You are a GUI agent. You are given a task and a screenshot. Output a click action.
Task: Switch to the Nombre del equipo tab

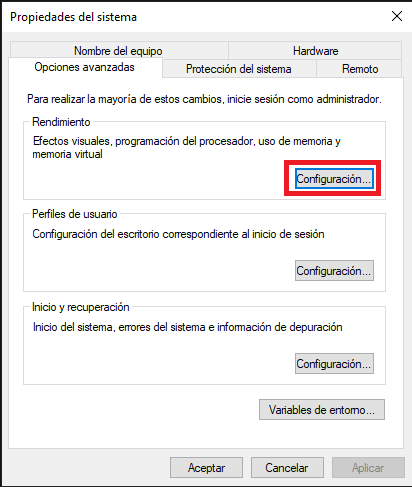click(119, 50)
